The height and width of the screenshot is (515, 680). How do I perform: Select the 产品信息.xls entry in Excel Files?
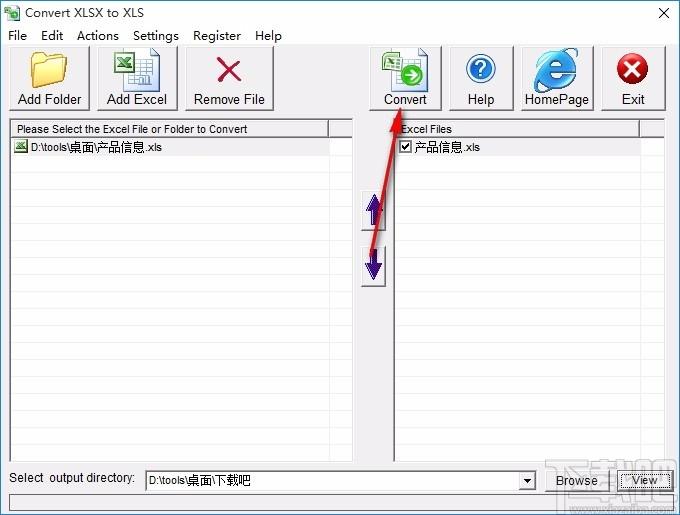coord(518,147)
